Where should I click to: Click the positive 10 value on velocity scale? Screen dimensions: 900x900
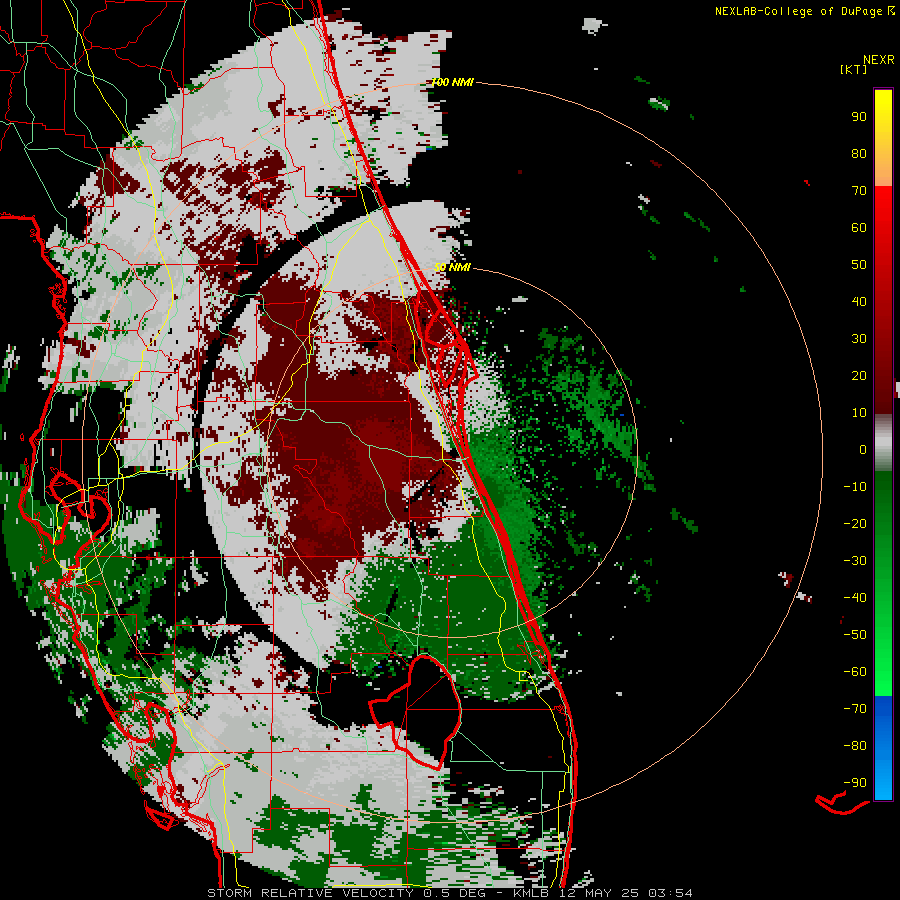tap(859, 413)
